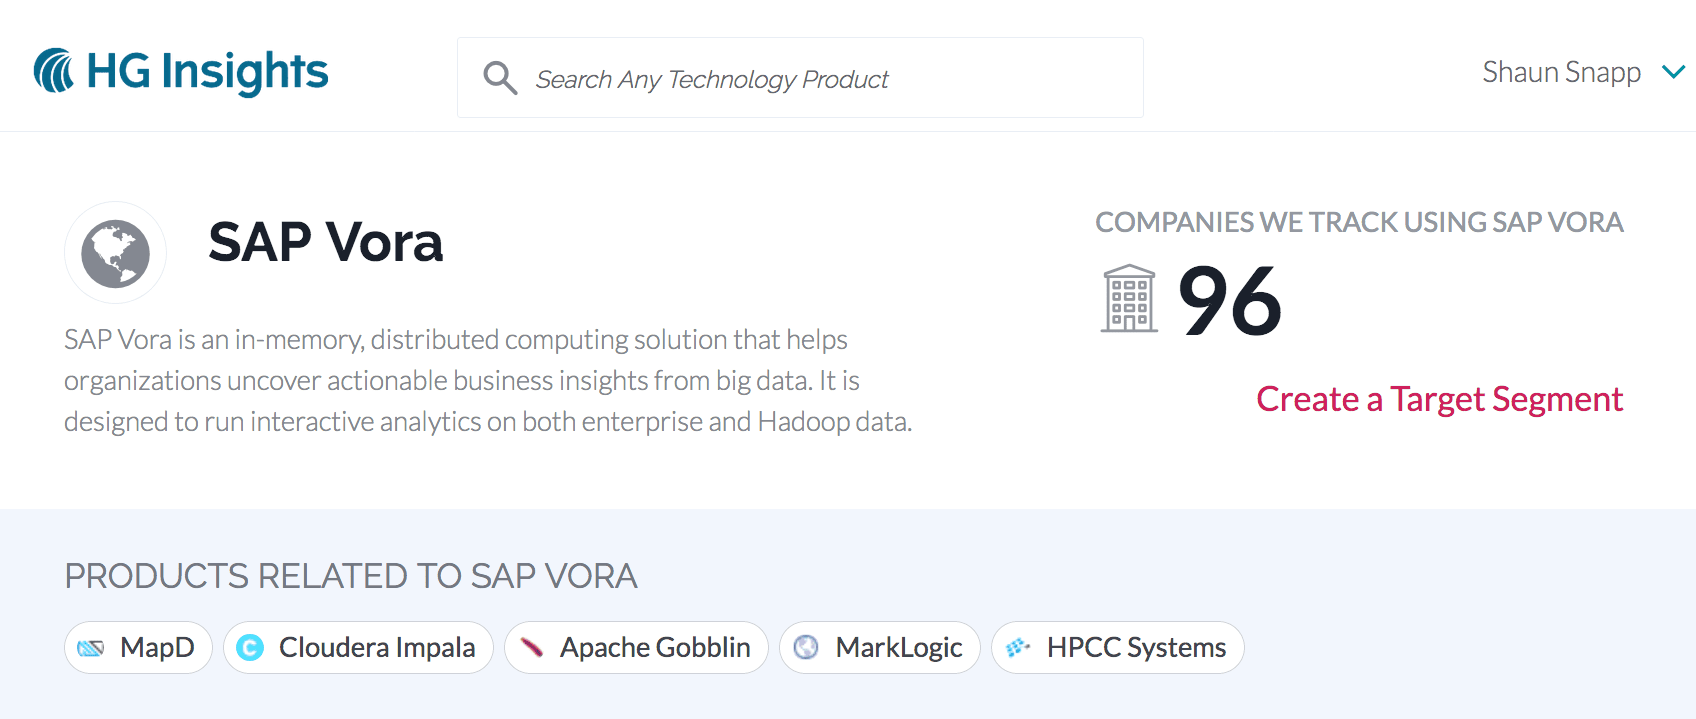Click the search magnifier icon
Image resolution: width=1696 pixels, height=719 pixels.
tap(500, 78)
